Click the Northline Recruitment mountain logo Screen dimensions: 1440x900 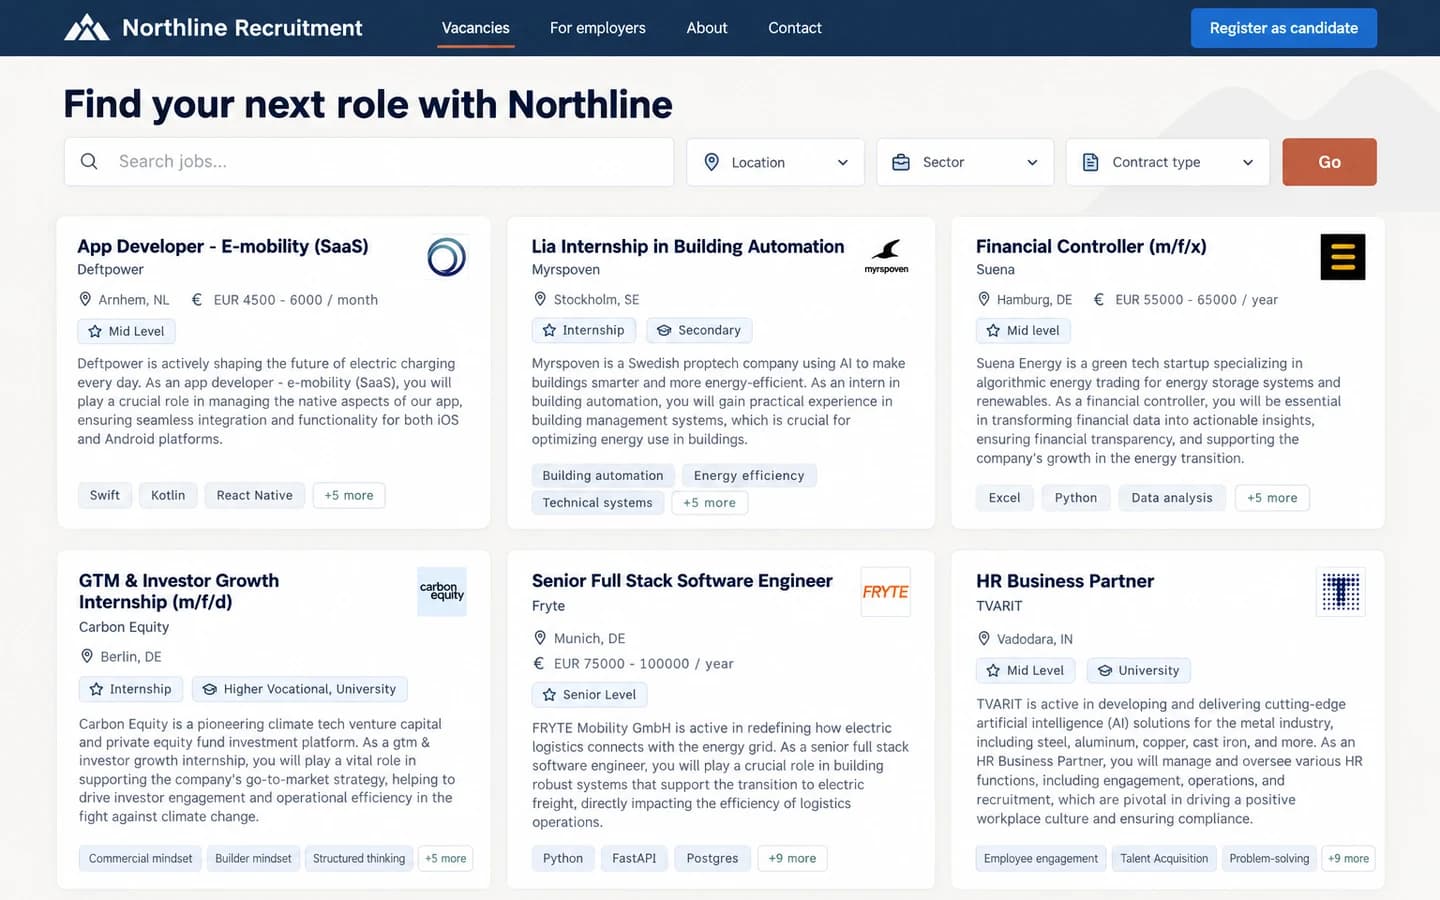[87, 28]
